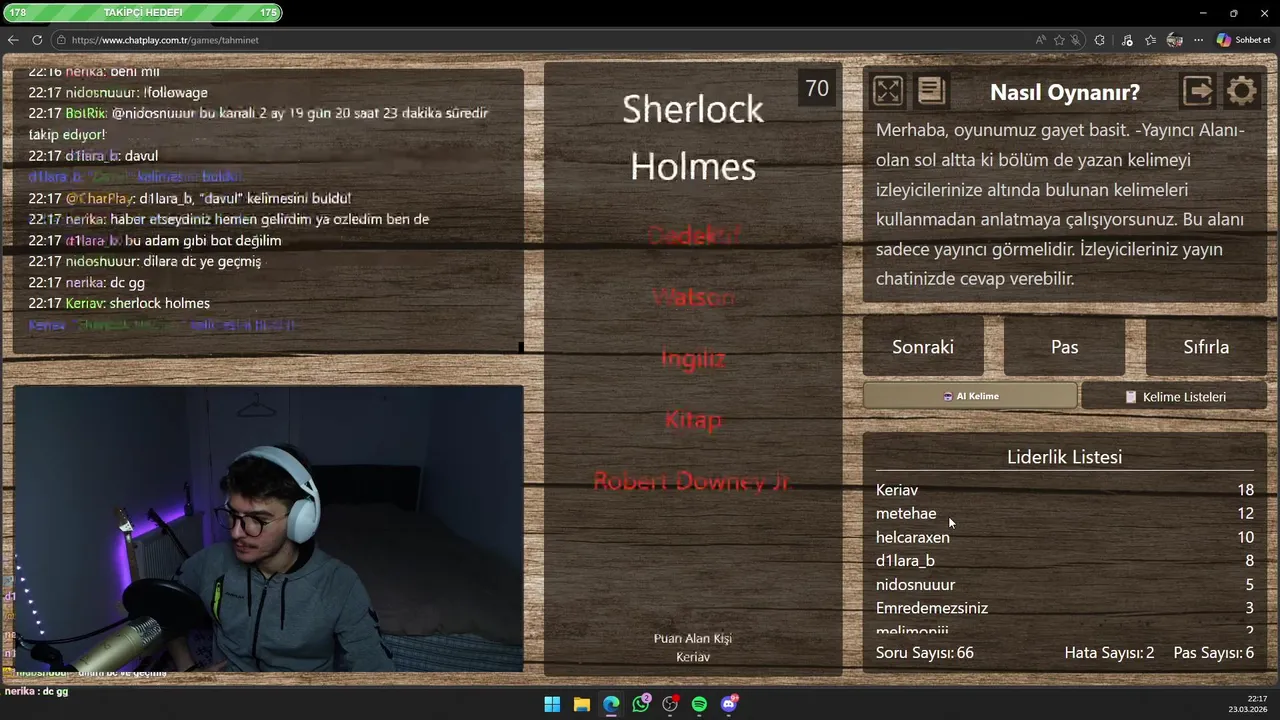The image size is (1280, 720).
Task: Click the TAKİPÇİ HEDEFİ progress bar
Action: [x=142, y=13]
